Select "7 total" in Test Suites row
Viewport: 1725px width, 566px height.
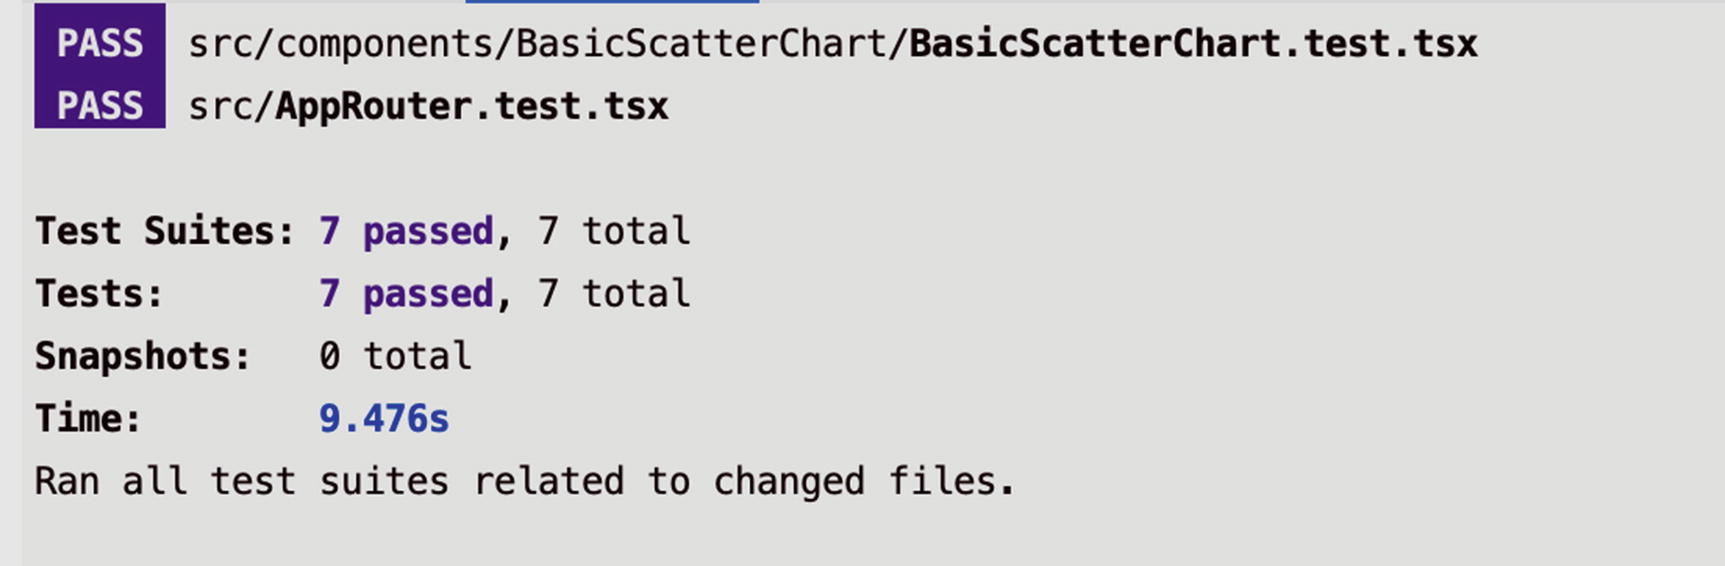coord(613,231)
